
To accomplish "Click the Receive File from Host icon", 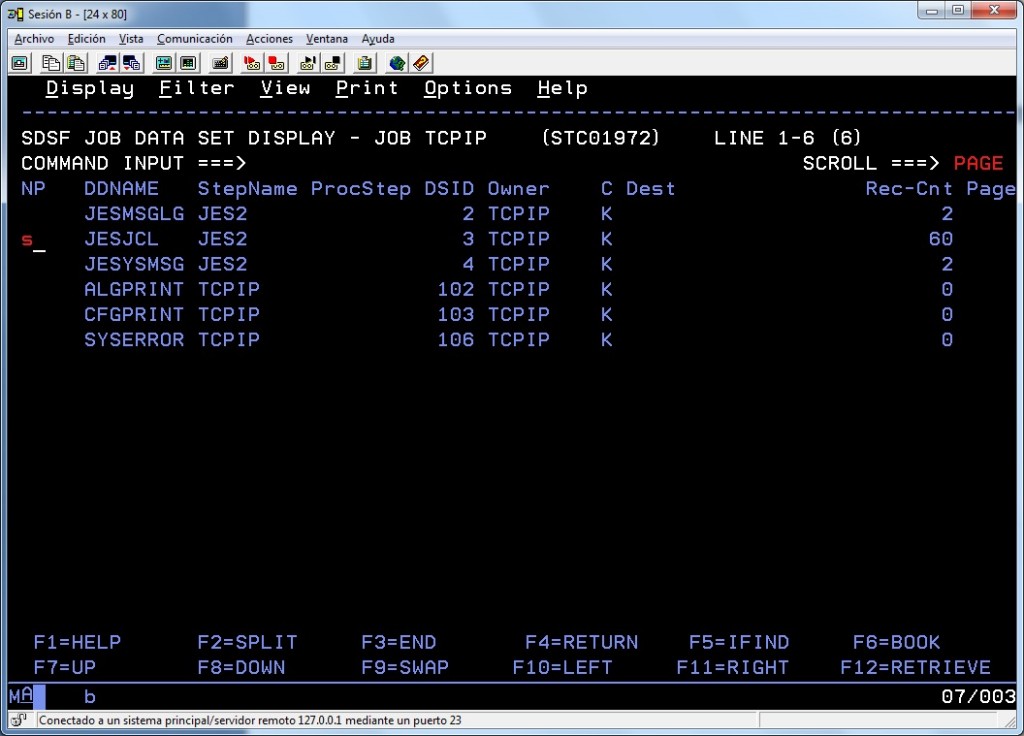I will click(x=132, y=63).
